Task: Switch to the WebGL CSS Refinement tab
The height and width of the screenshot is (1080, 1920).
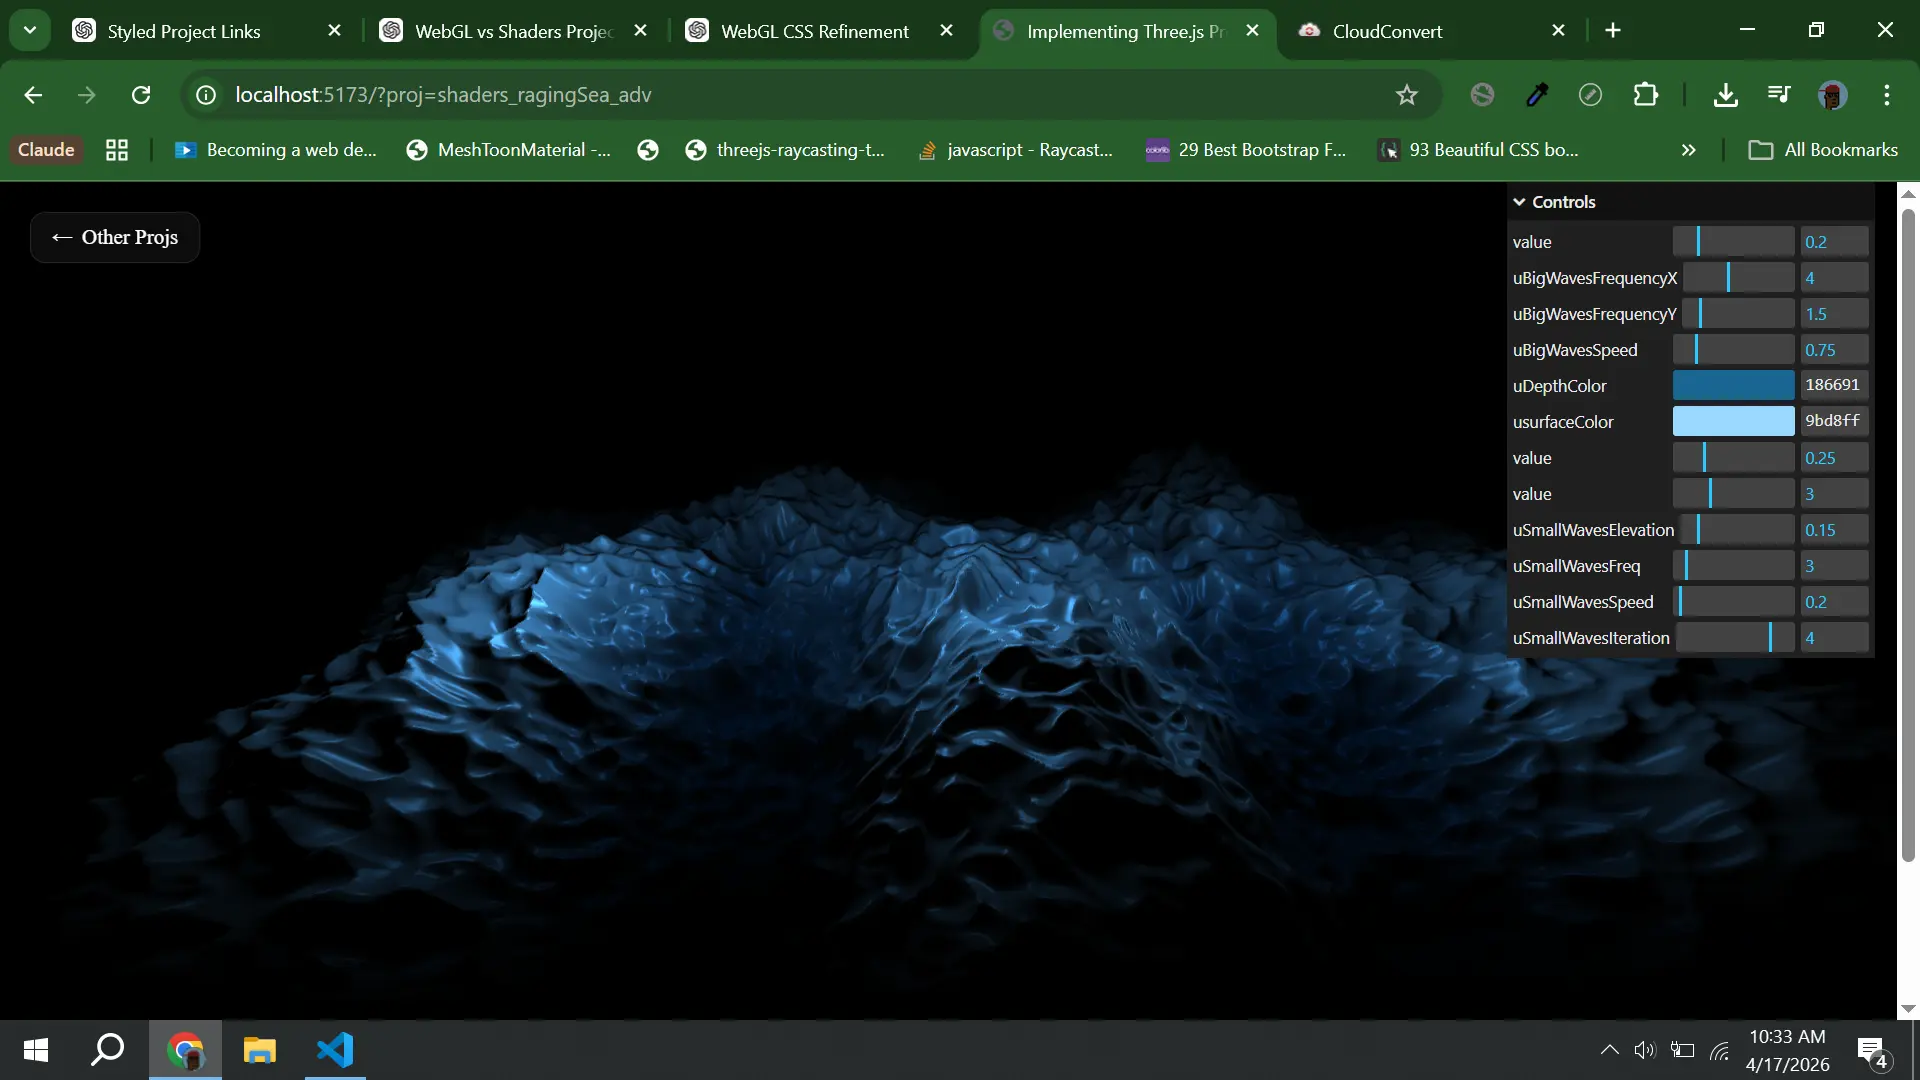Action: click(x=814, y=31)
